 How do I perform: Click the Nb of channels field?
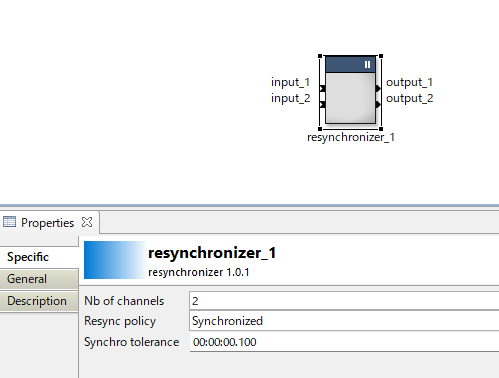click(x=344, y=301)
